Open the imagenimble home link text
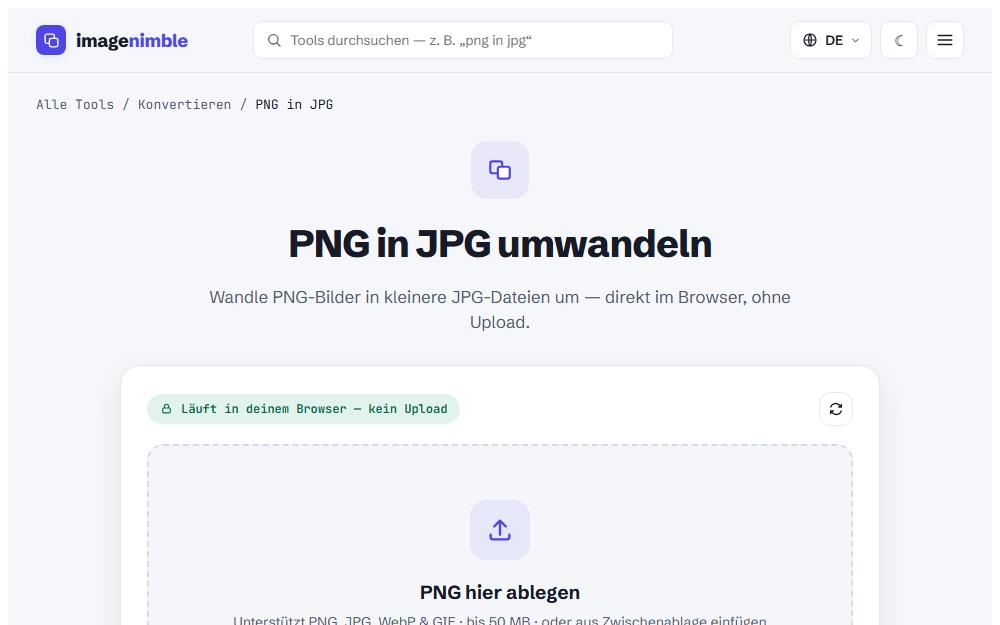Screen dimensions: 1000x625 131,40
